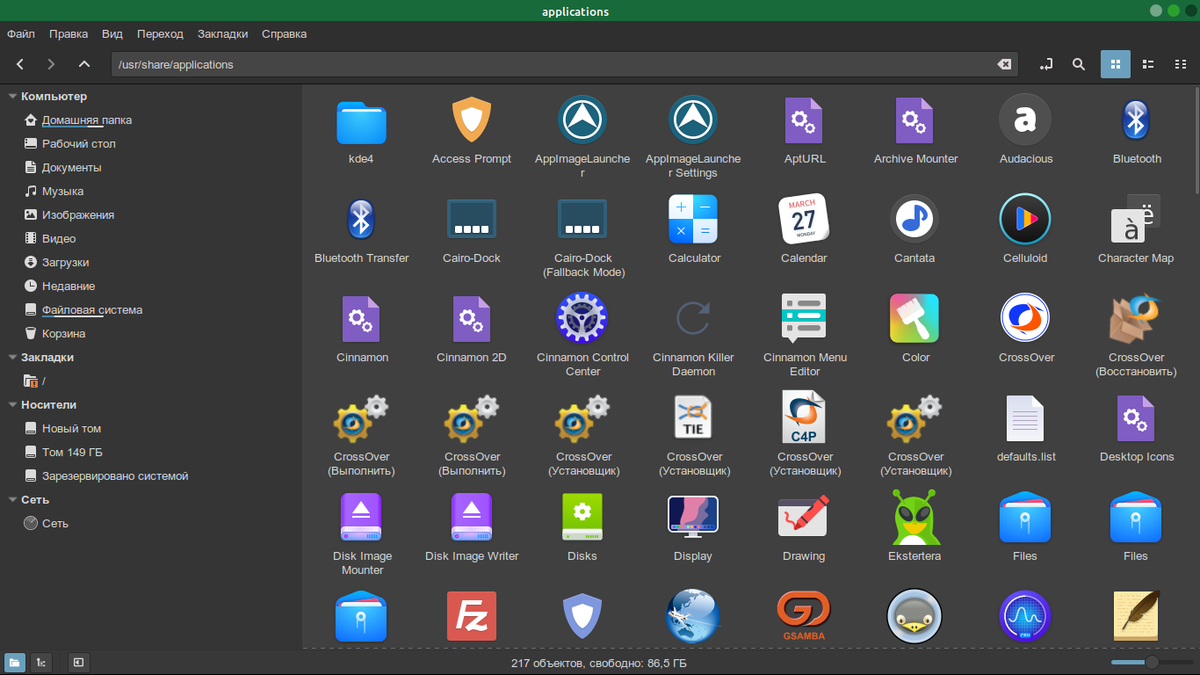Select the GSAMBA icon
1200x675 pixels.
pos(804,616)
